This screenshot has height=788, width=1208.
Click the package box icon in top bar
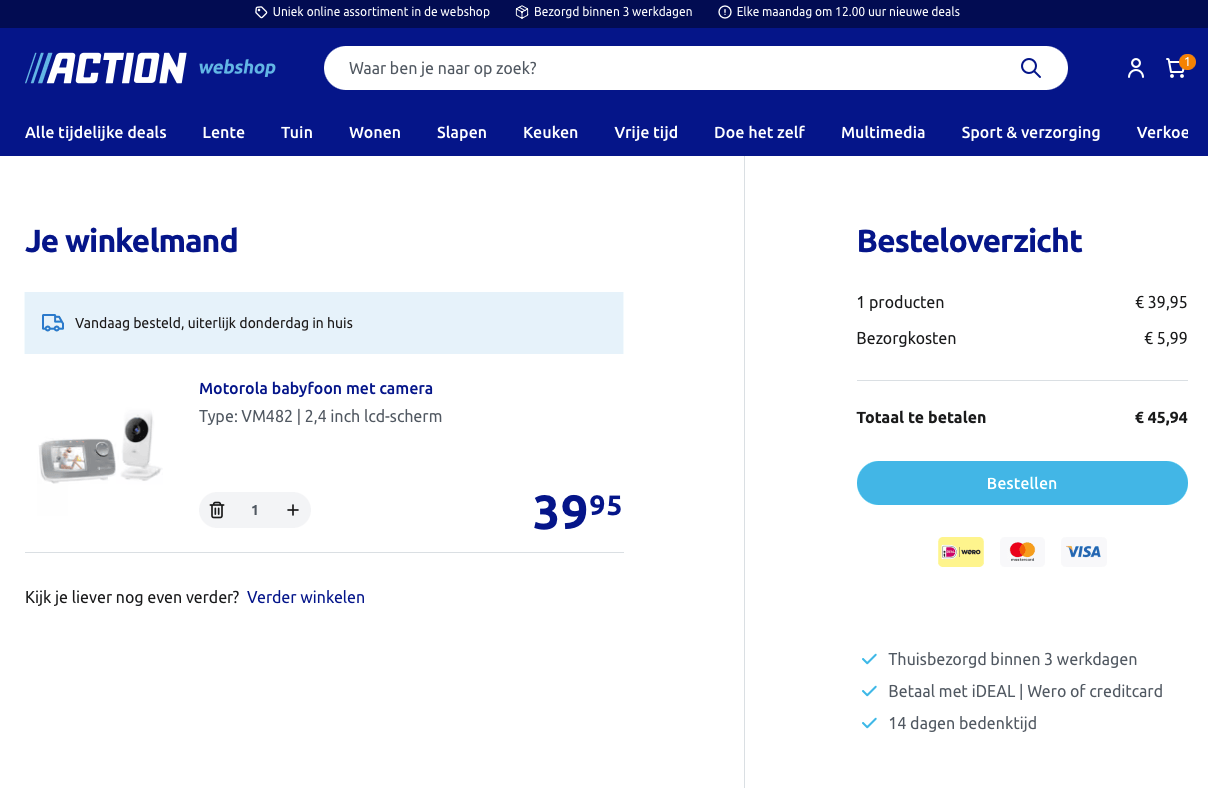tap(522, 12)
